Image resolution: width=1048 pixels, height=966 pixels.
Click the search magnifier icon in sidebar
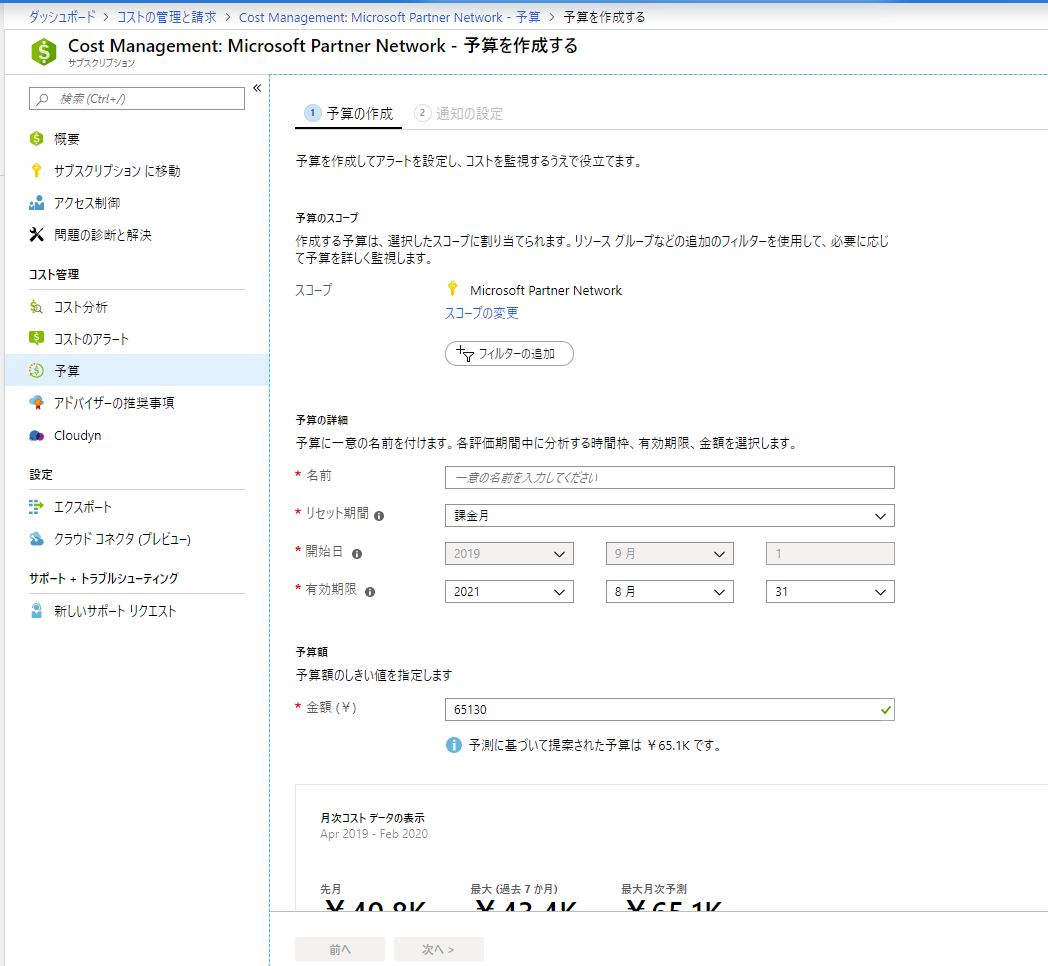coord(43,99)
